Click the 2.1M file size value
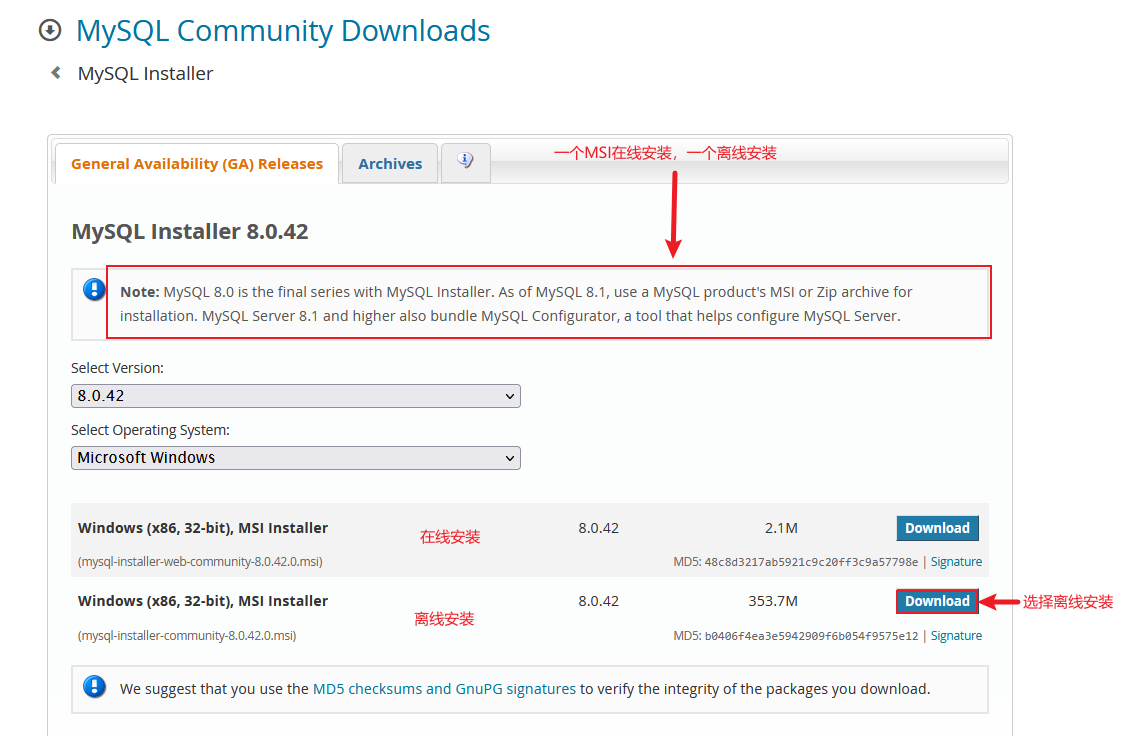This screenshot has height=736, width=1128. pos(781,528)
